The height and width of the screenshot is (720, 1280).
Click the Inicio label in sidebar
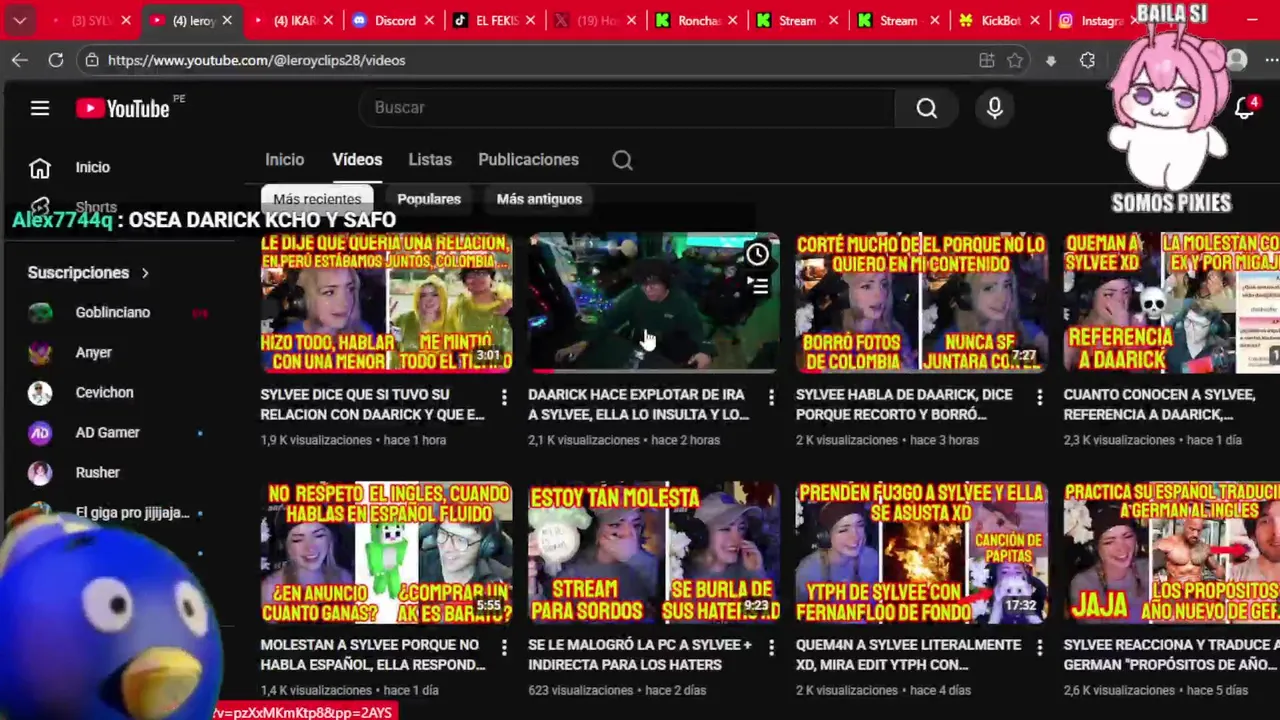click(x=92, y=168)
